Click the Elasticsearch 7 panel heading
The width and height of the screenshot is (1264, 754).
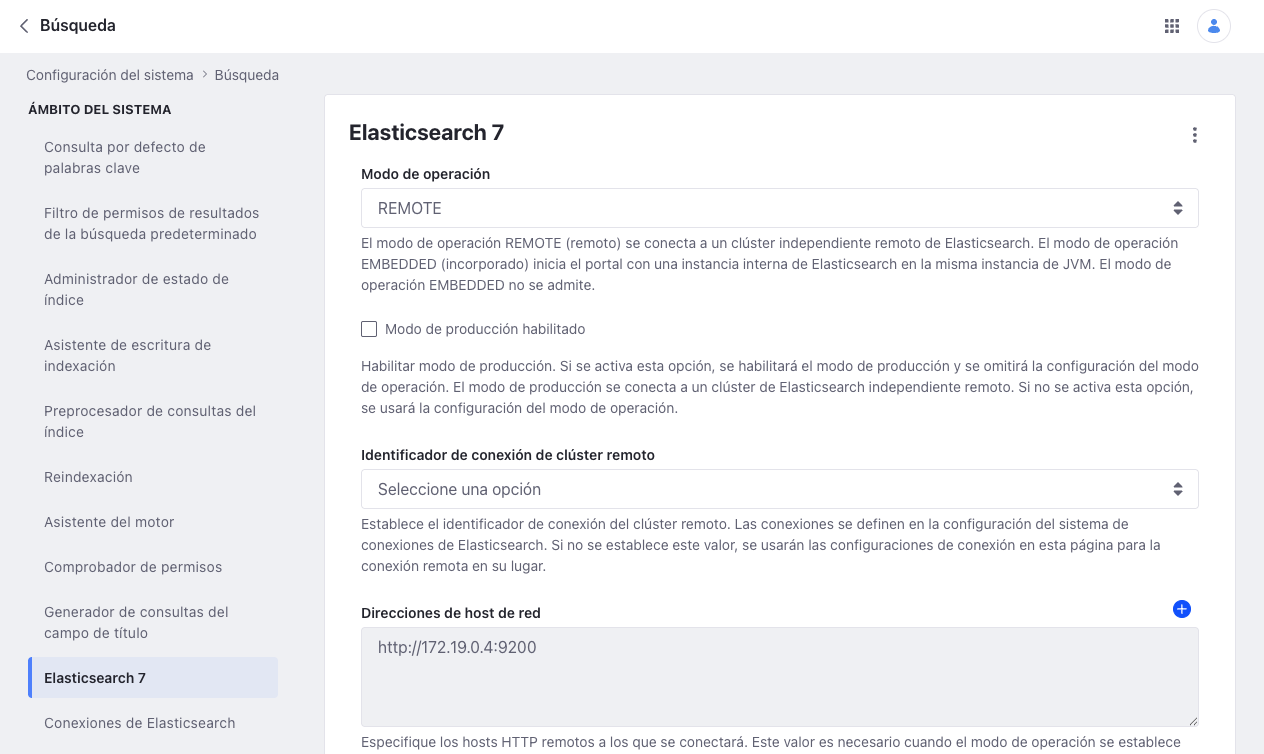point(426,132)
